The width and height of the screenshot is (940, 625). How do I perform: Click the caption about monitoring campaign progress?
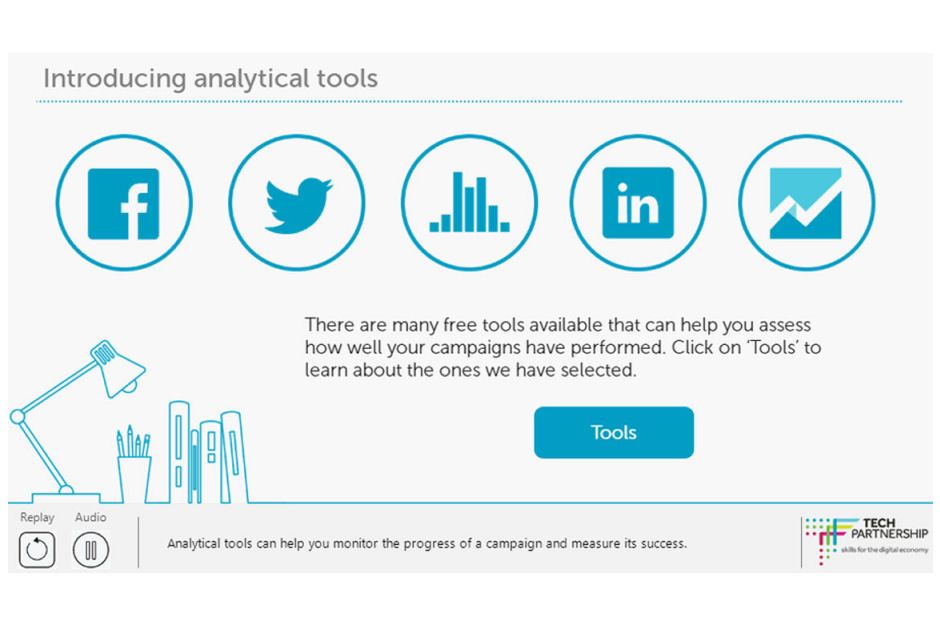click(427, 544)
